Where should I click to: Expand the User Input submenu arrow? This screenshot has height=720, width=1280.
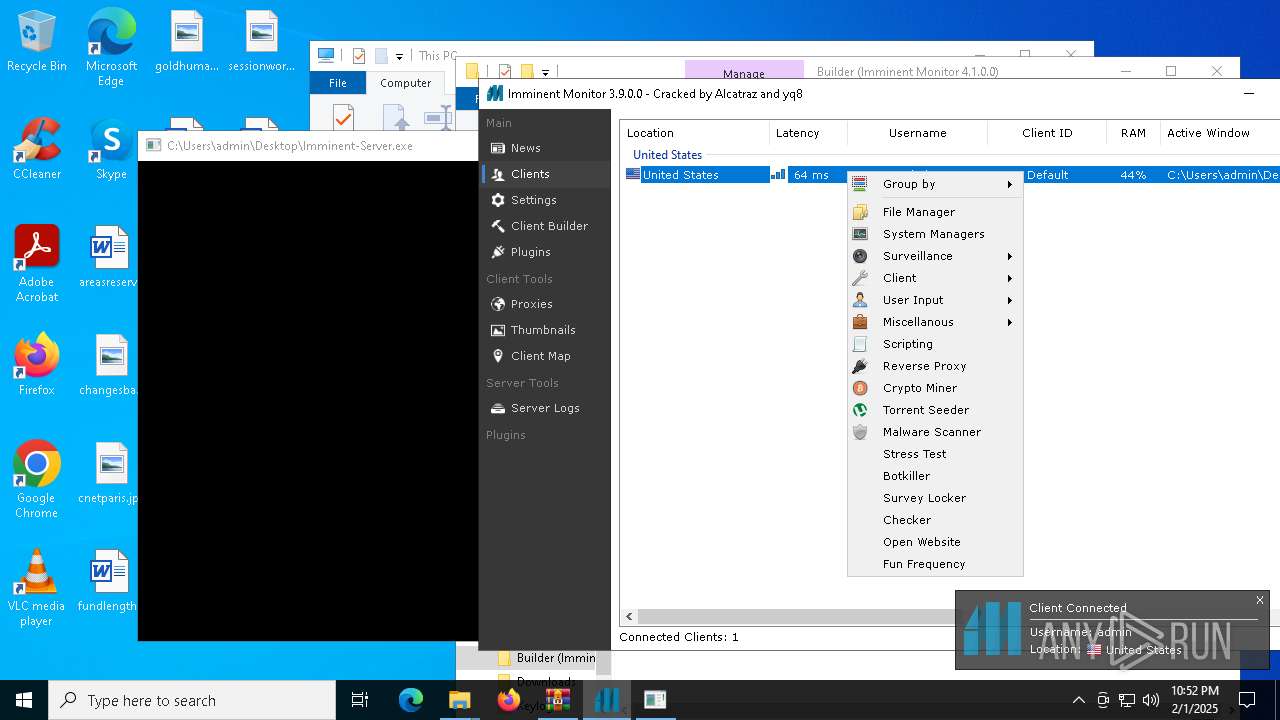[1010, 300]
